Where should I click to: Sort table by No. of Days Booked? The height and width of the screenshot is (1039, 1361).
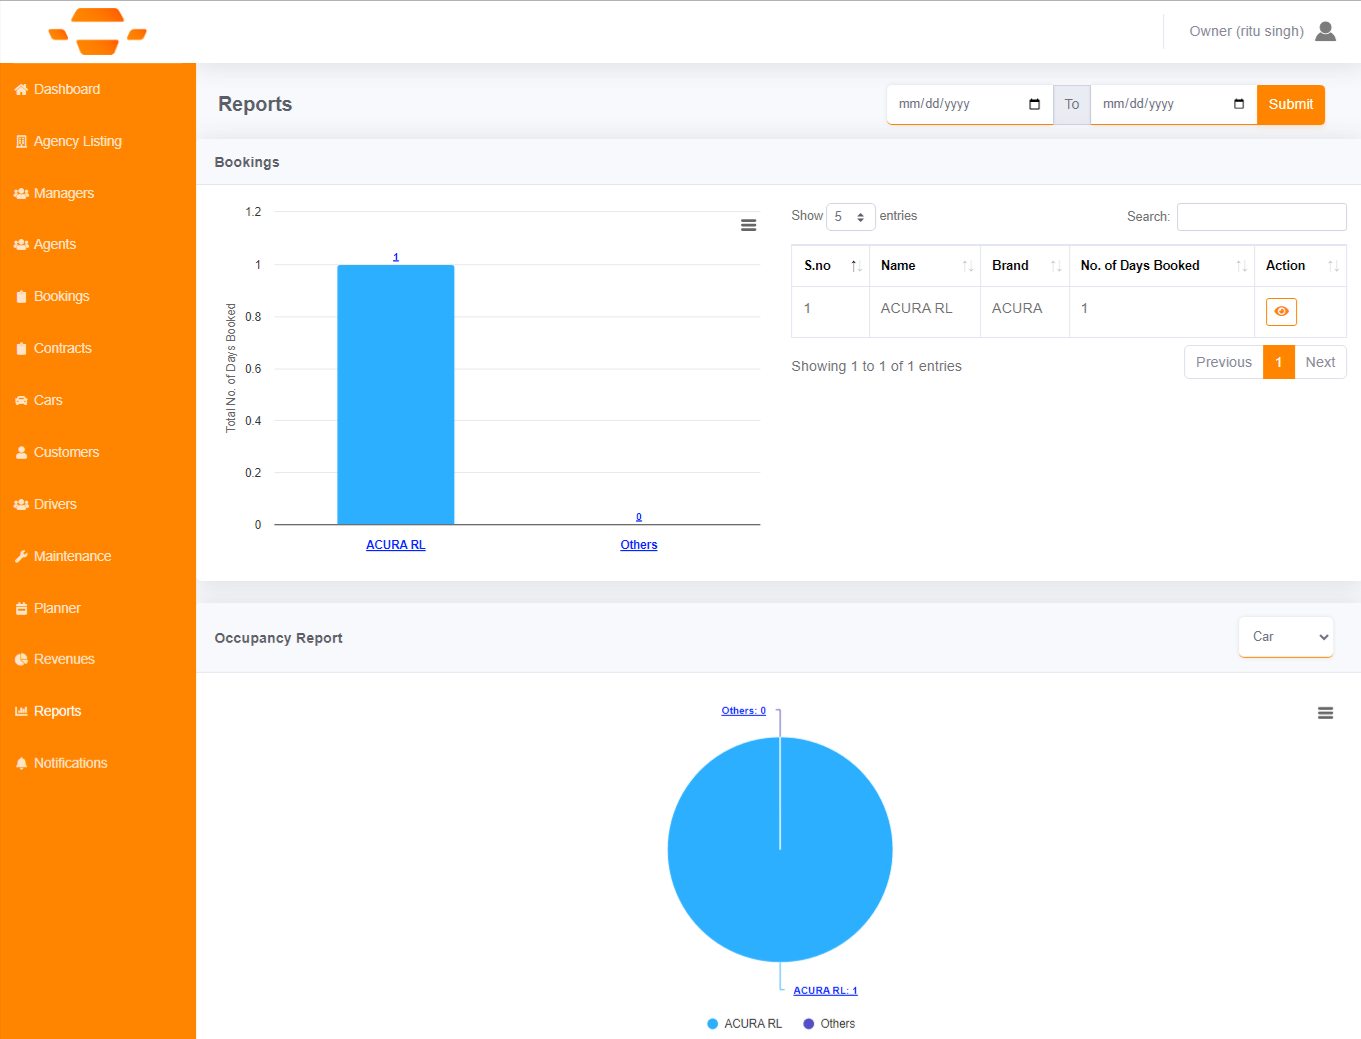[x=1160, y=266]
